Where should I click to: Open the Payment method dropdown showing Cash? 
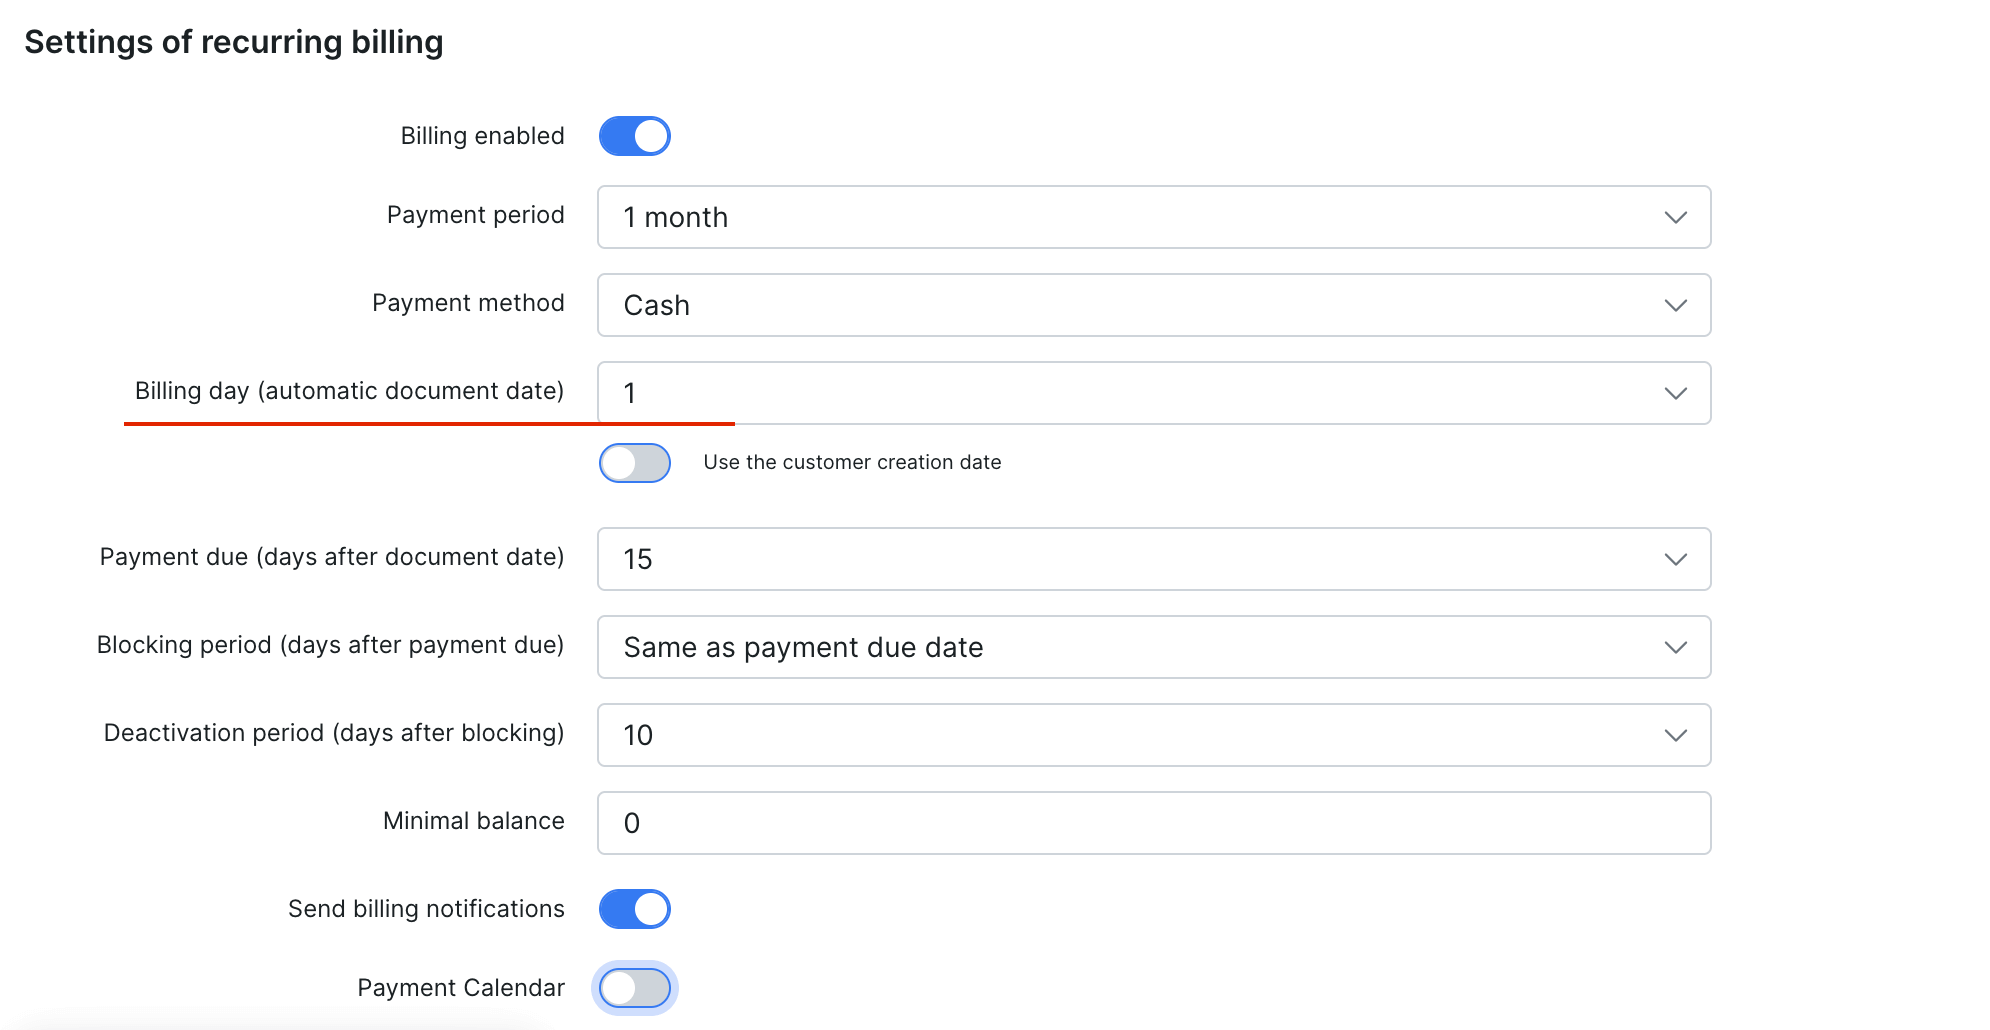coord(1154,305)
